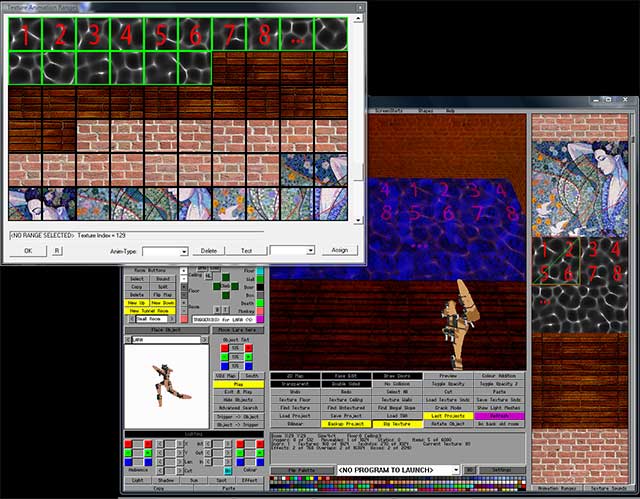Viewport: 640px width, 499px height.
Task: Open the NO PROGRAM TO LAUNCH dropdown
Action: (398, 469)
